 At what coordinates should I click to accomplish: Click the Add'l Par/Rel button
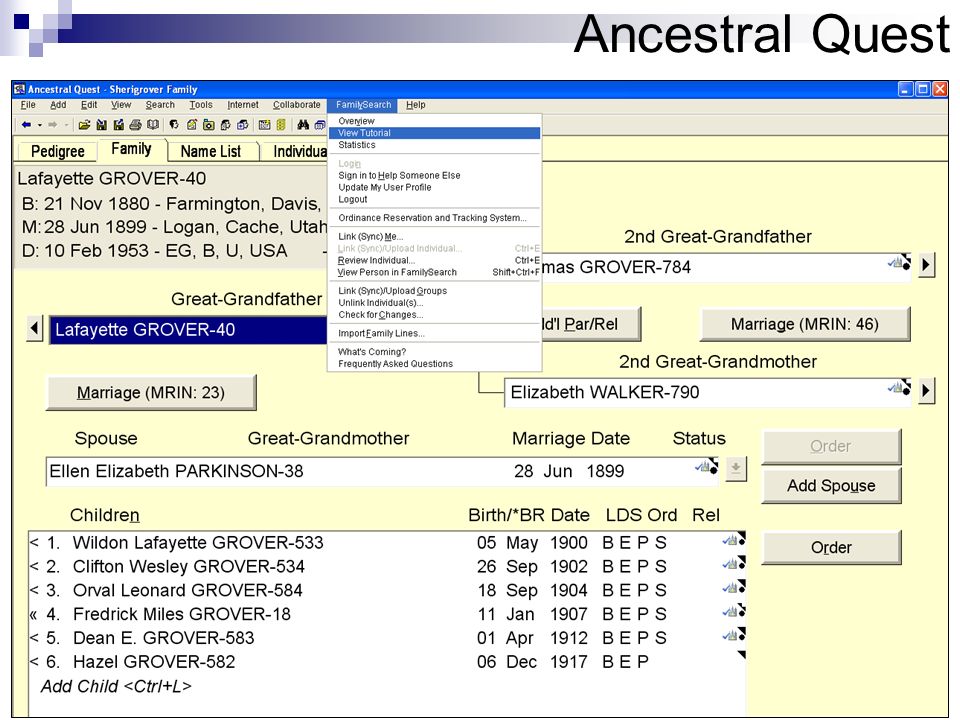(x=591, y=324)
